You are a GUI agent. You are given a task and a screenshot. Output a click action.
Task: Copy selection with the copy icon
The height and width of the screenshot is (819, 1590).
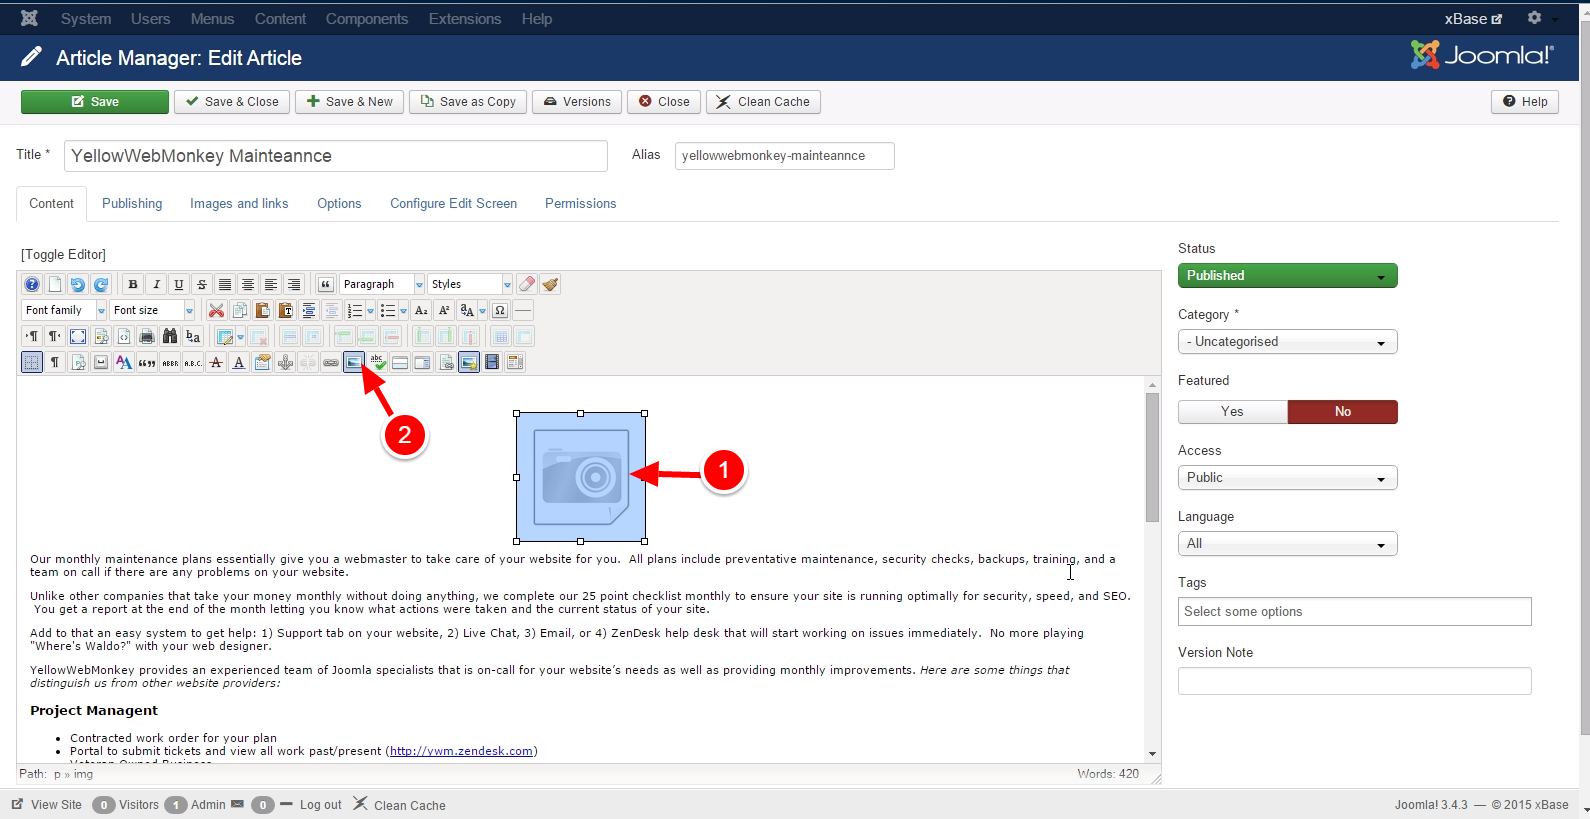coord(239,310)
